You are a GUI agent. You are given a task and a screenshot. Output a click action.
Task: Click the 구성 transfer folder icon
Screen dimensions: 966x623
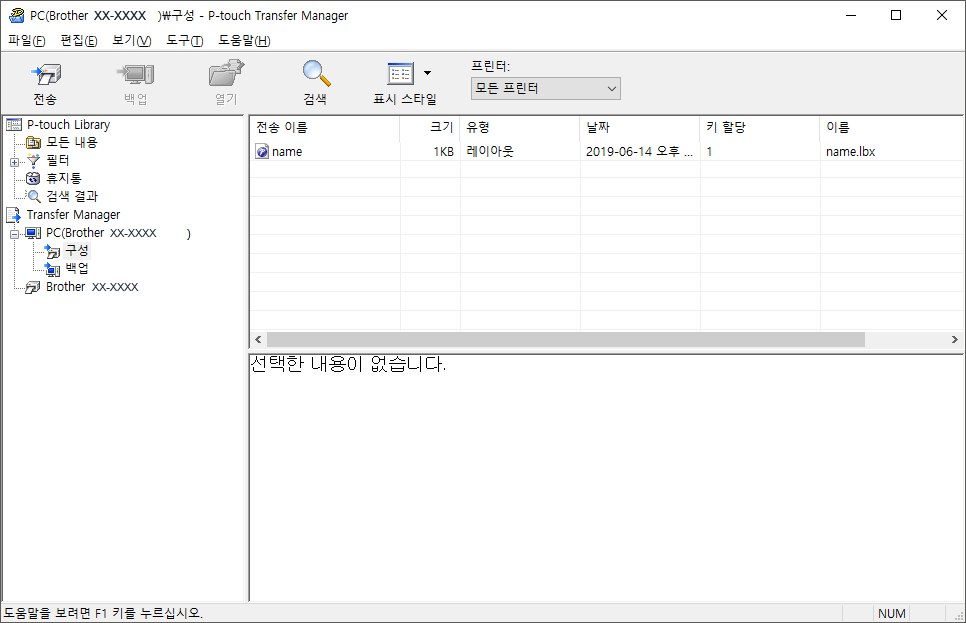[52, 251]
